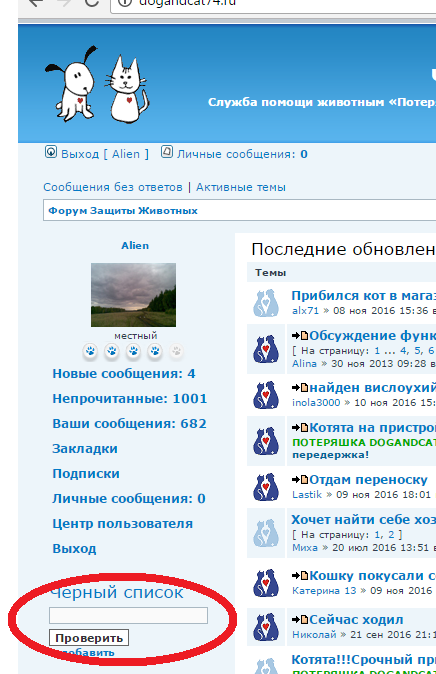Go to page 2 of Хочет найти себе хозяина
436x674 pixels.
[x=391, y=535]
